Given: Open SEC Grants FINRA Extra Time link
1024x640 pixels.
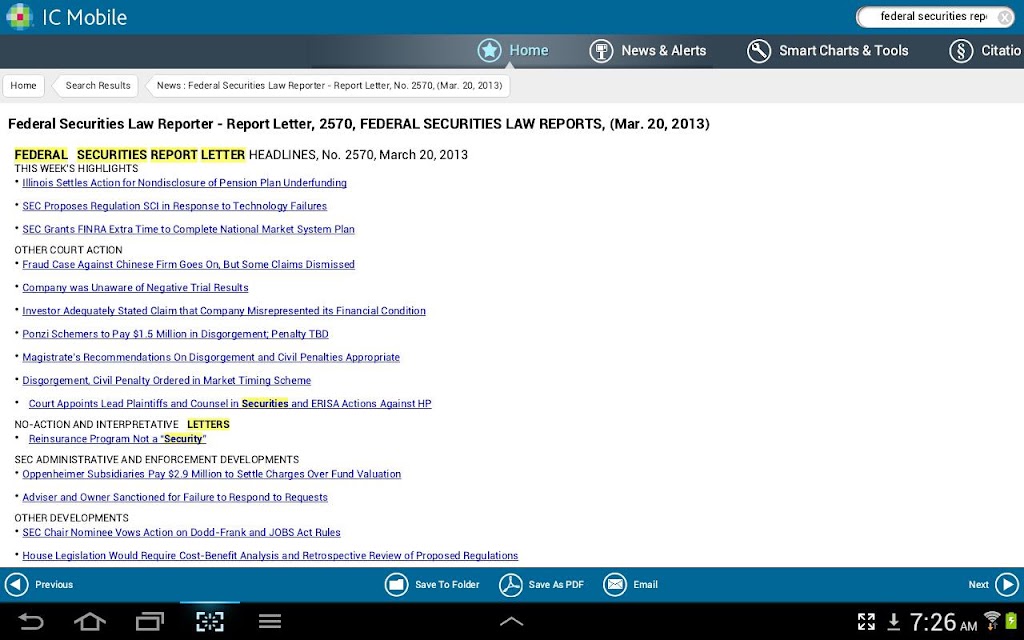Looking at the screenshot, I should (x=188, y=229).
